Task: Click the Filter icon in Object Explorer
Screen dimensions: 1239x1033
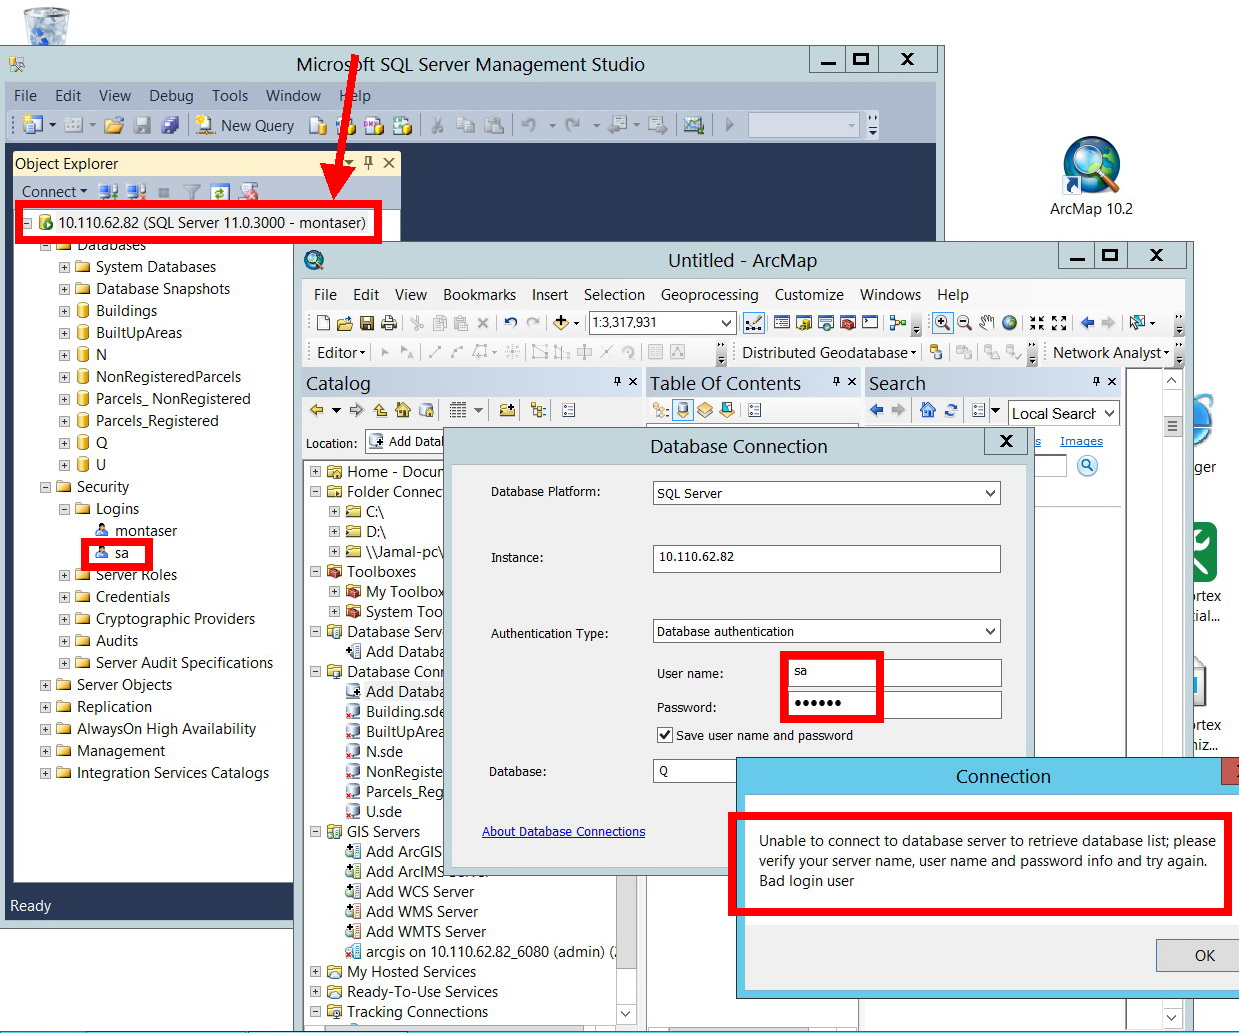Action: click(192, 192)
